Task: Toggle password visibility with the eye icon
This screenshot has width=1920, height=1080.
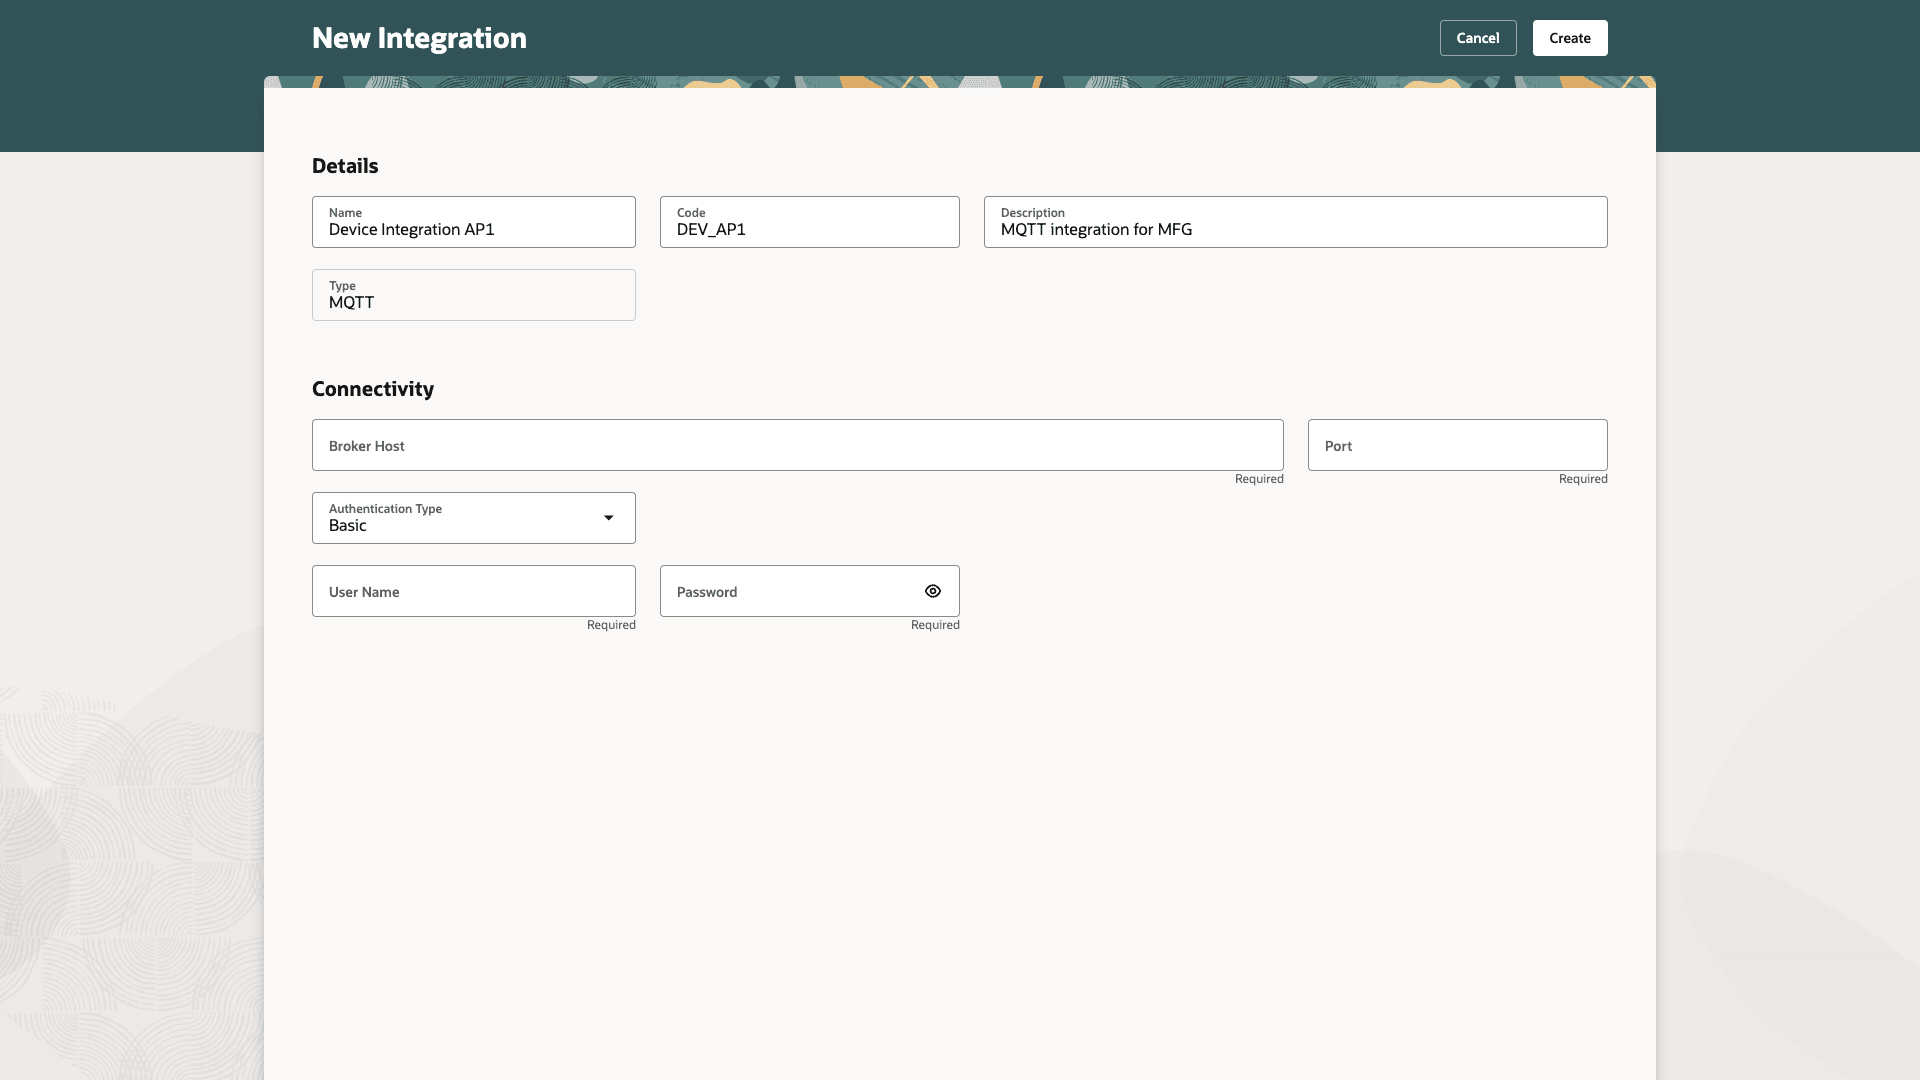Action: click(x=933, y=591)
